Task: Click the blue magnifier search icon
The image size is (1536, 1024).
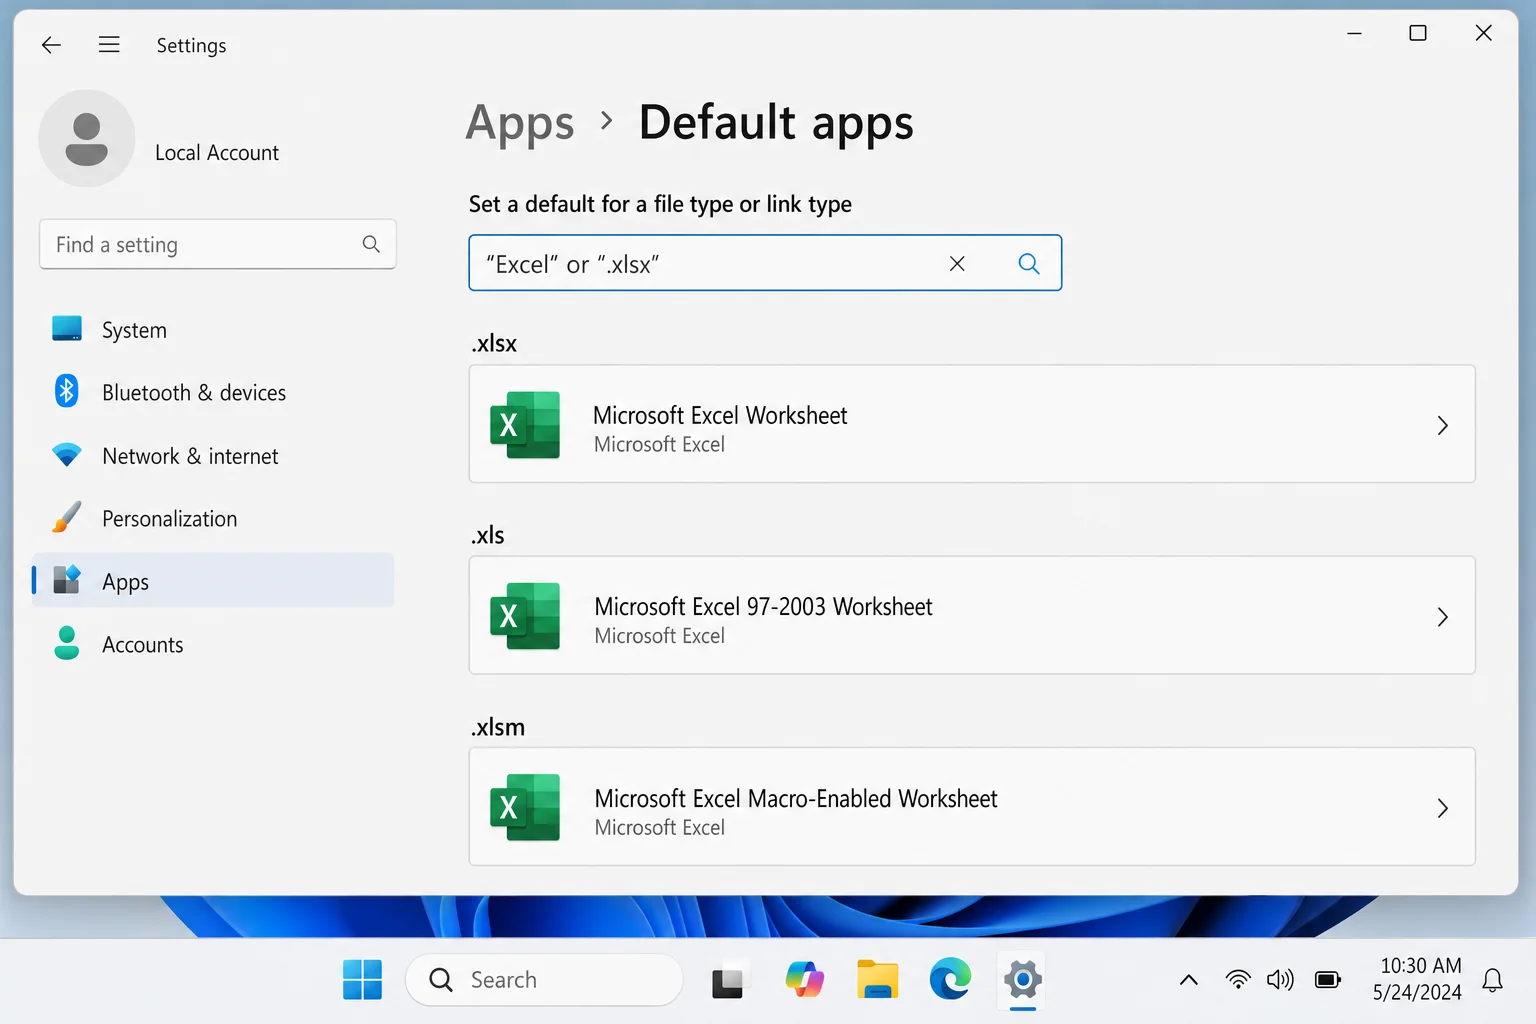Action: click(1029, 263)
